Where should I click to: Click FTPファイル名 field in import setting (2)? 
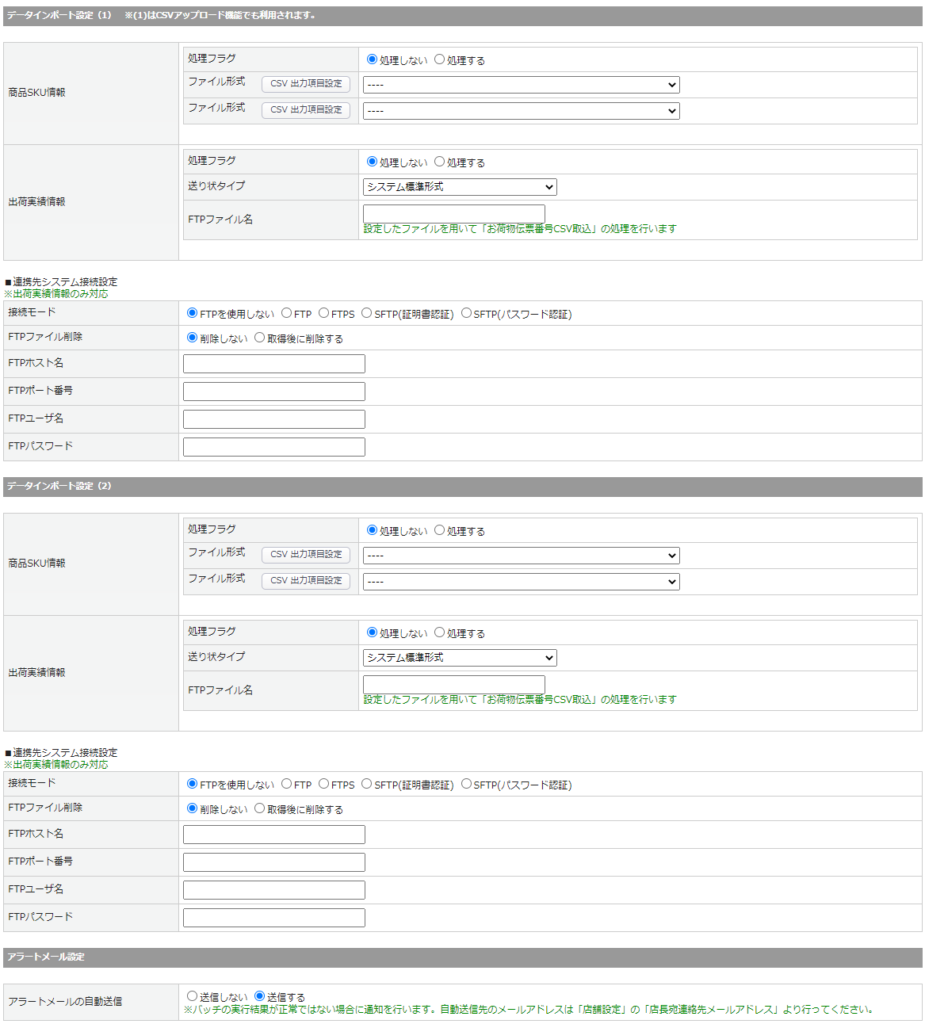pos(454,684)
